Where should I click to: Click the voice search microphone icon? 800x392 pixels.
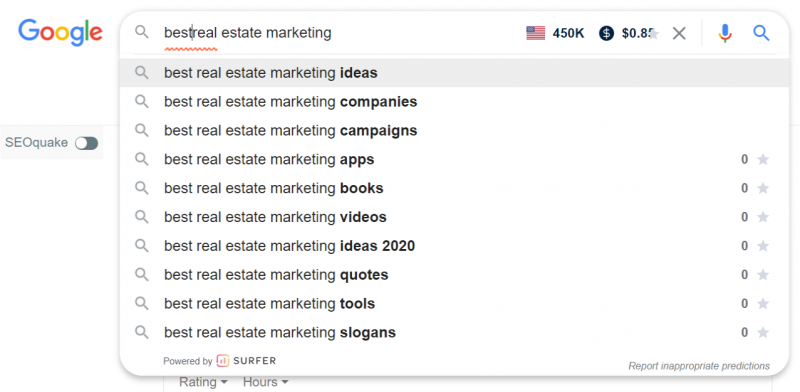click(724, 34)
